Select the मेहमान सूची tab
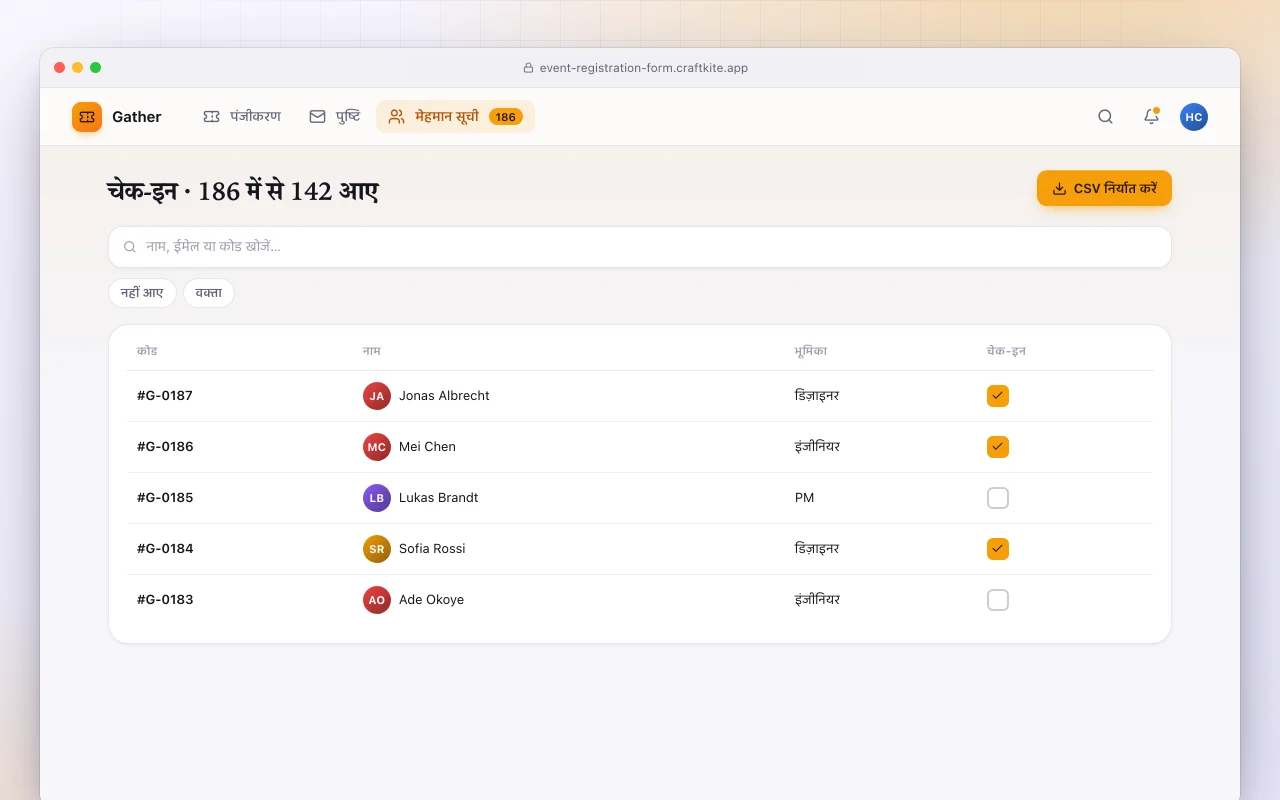 pyautogui.click(x=455, y=117)
